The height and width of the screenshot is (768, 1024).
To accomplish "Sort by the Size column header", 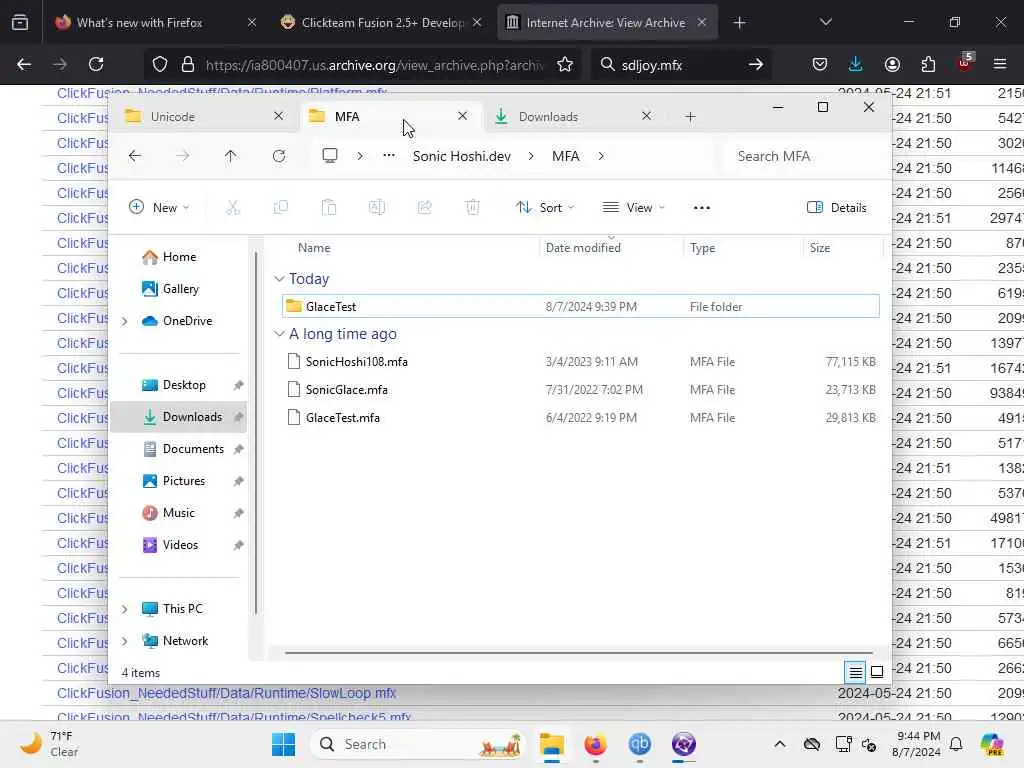I will coord(820,248).
